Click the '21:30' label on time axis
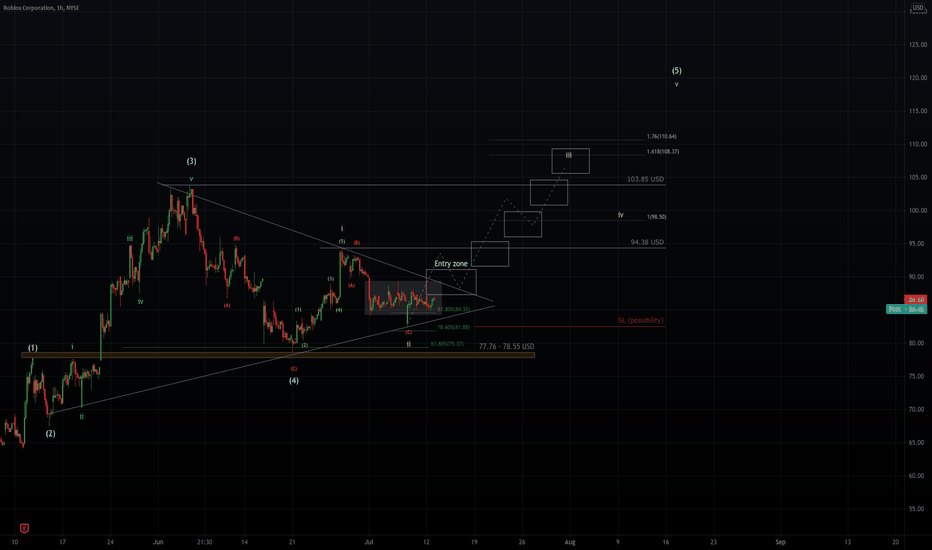Image resolution: width=932 pixels, height=550 pixels. click(204, 542)
